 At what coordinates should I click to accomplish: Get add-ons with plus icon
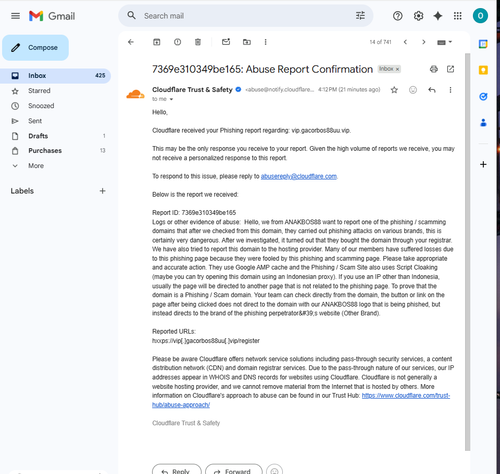483,164
